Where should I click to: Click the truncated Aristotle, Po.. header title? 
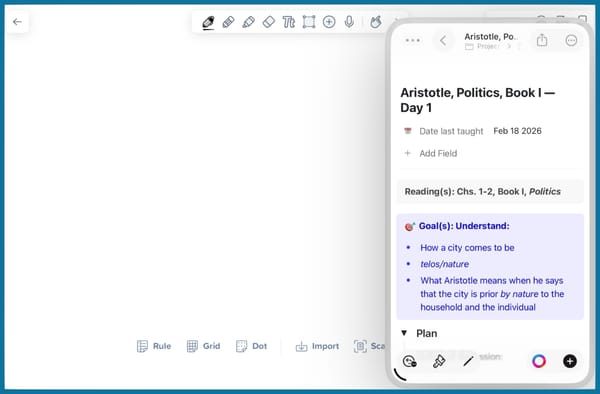[491, 36]
